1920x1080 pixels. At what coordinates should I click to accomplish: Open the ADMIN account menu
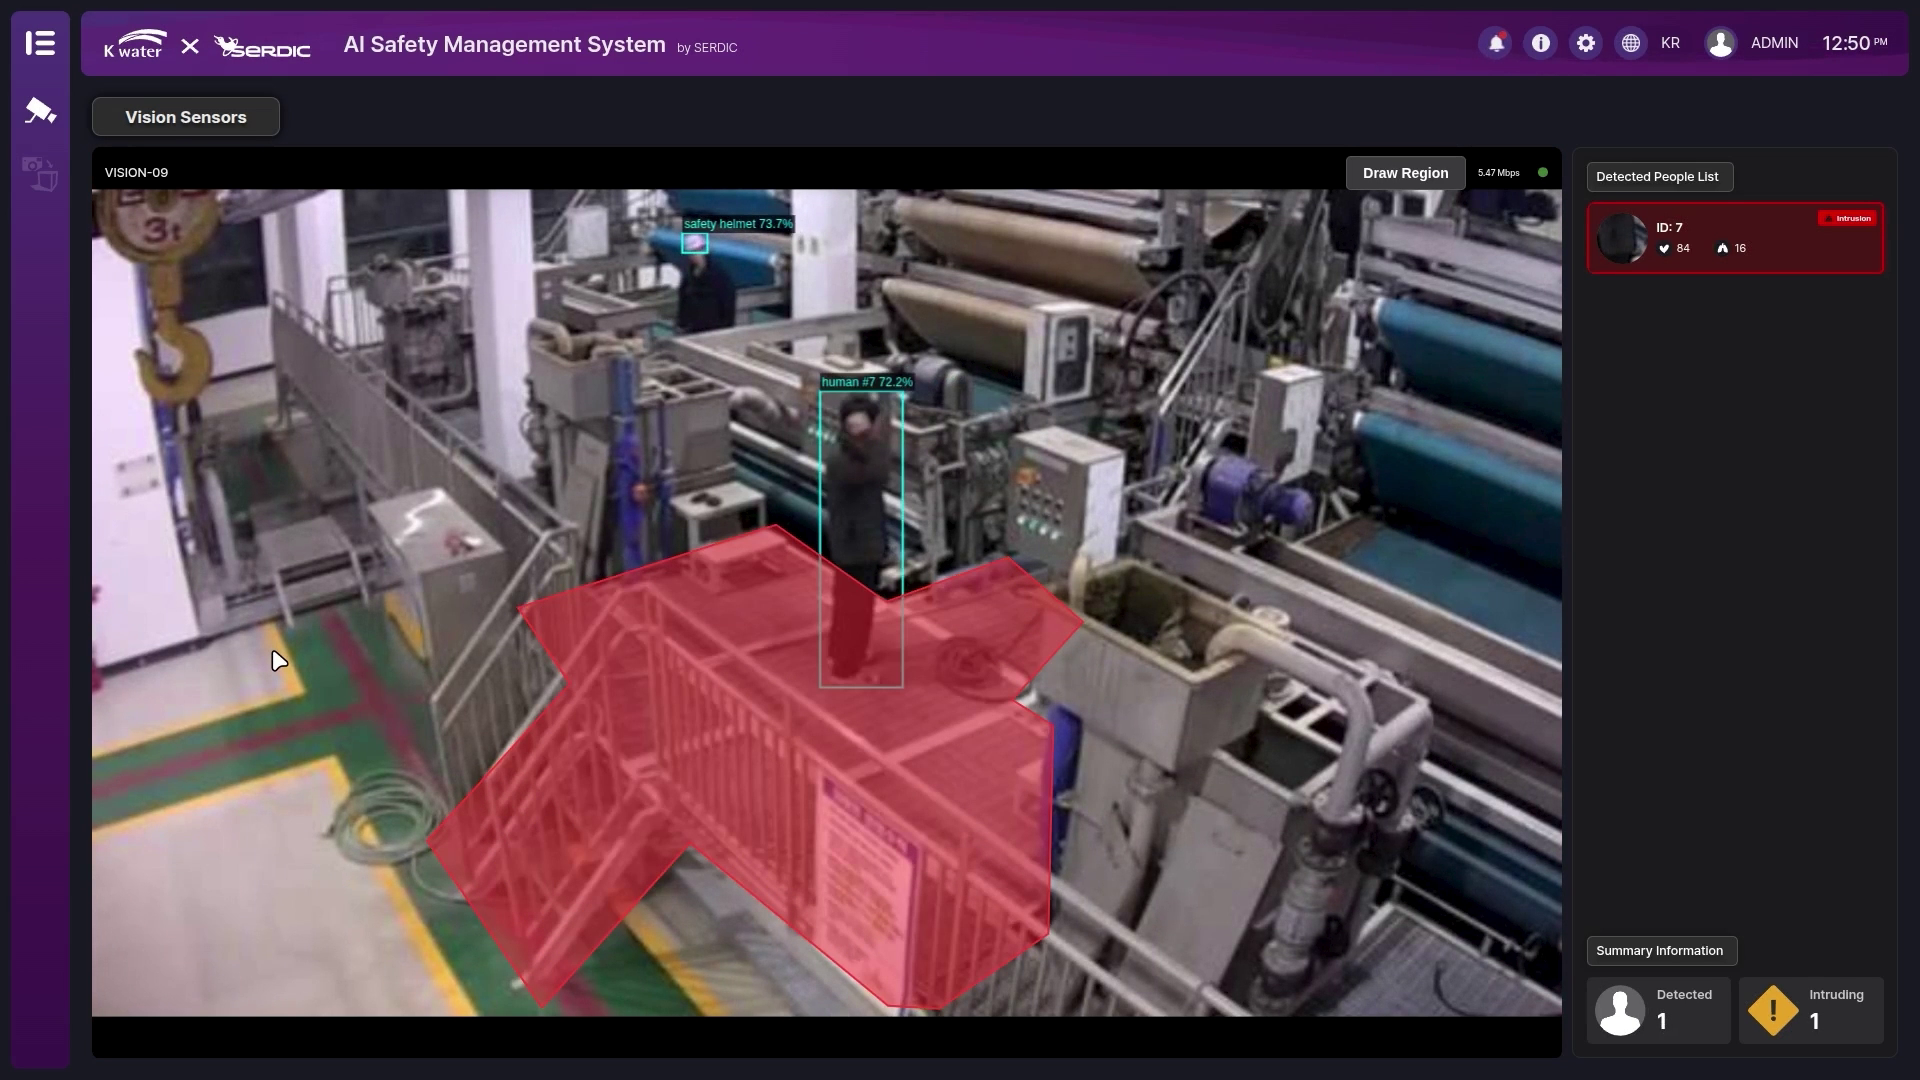click(1774, 43)
